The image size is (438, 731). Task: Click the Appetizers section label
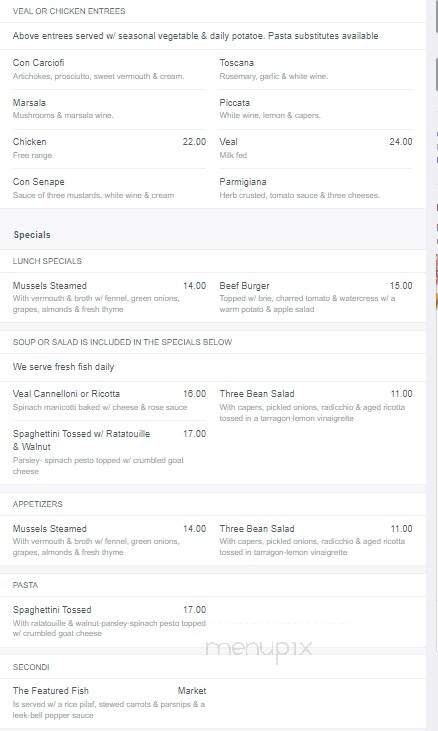click(38, 504)
